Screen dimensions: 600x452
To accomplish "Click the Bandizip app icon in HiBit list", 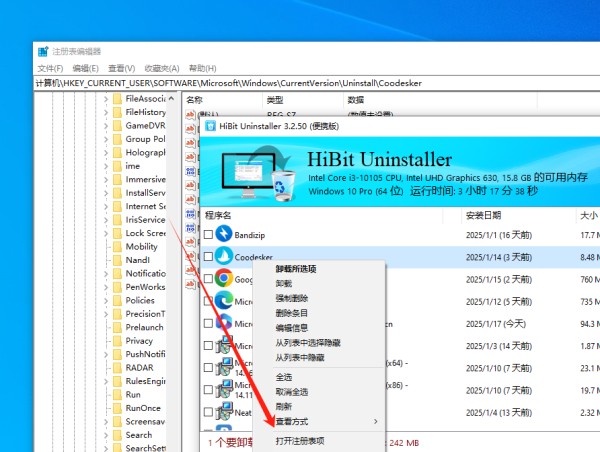I will pyautogui.click(x=224, y=234).
